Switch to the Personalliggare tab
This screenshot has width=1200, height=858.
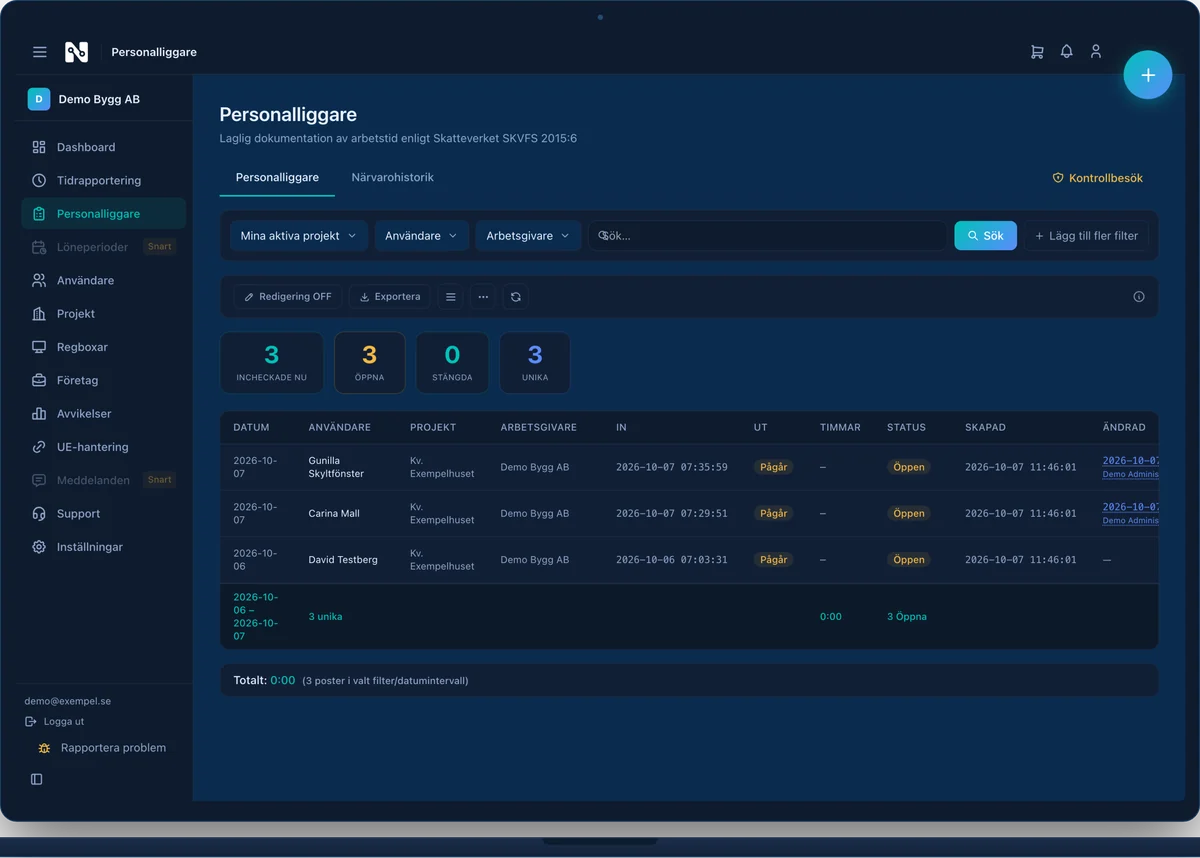tap(277, 178)
